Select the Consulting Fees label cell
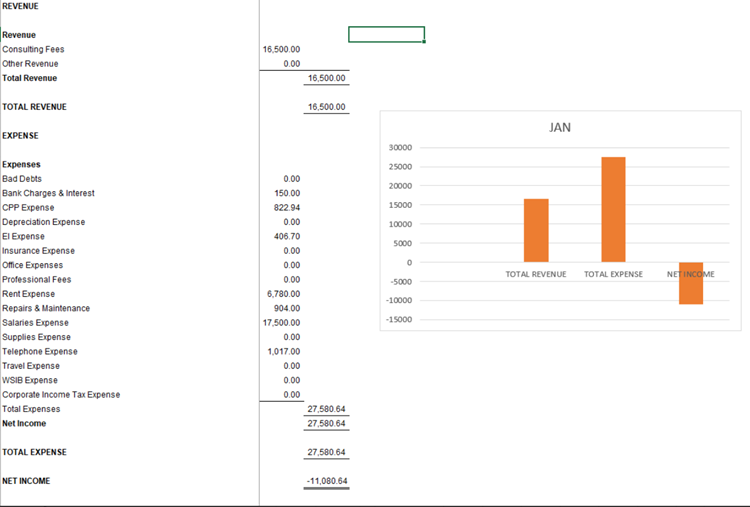750x507 pixels. pos(33,49)
